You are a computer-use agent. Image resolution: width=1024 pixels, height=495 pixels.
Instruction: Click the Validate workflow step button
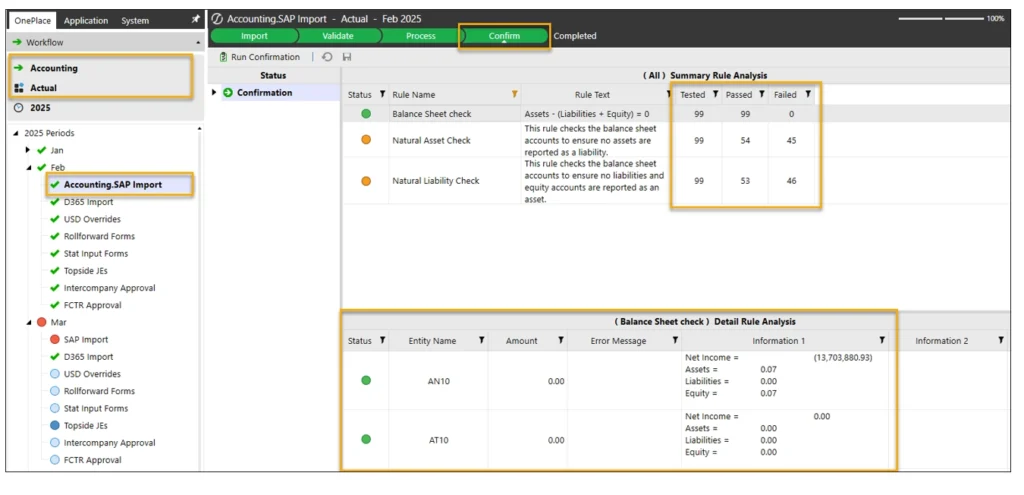337,36
